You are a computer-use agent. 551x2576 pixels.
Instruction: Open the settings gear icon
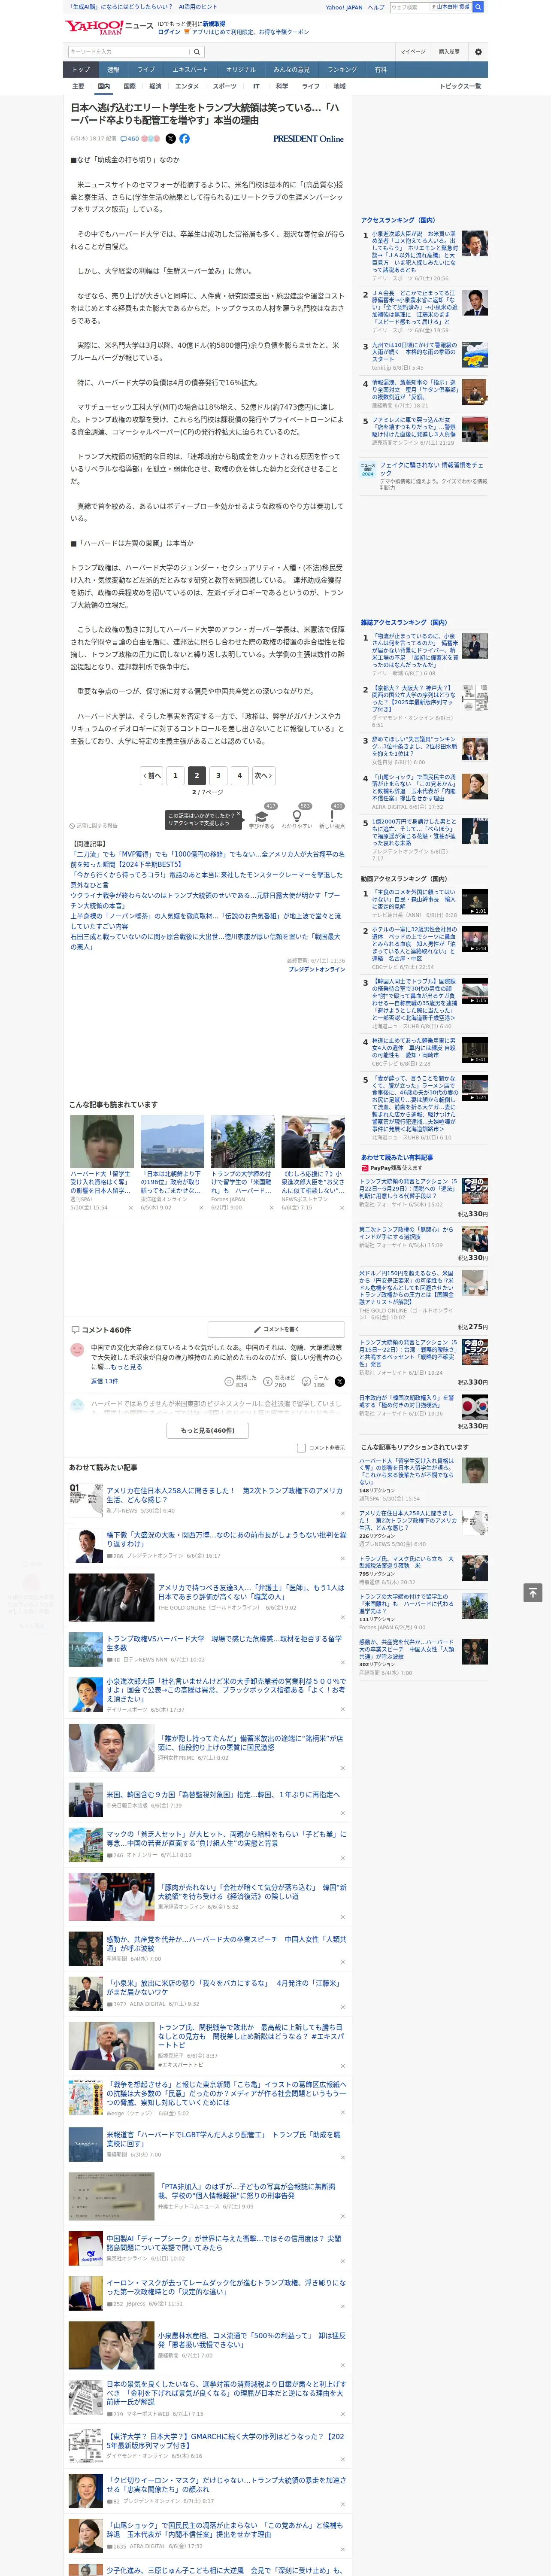(x=478, y=52)
